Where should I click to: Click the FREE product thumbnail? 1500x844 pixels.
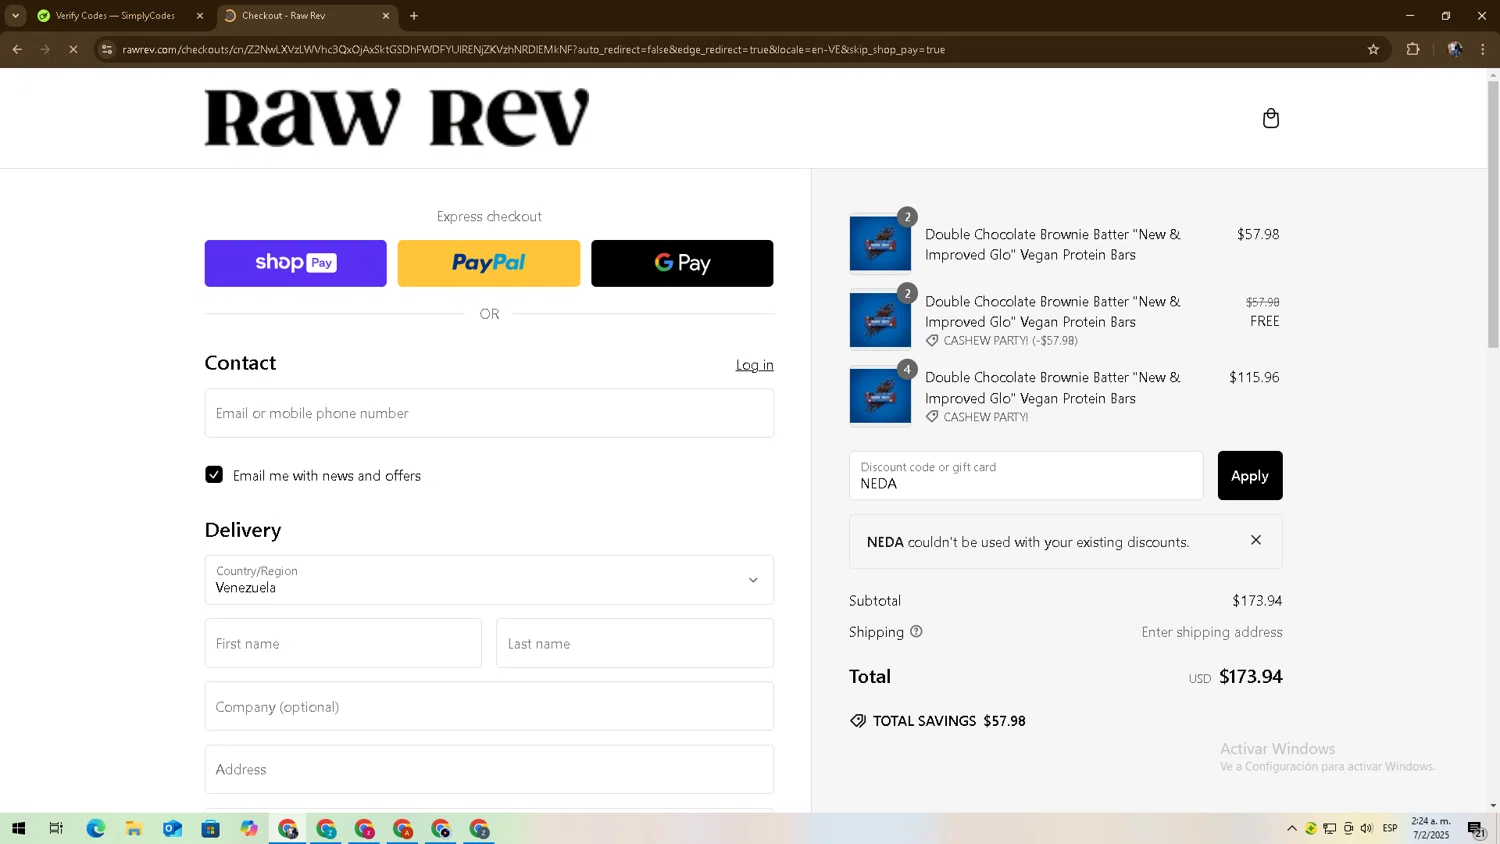[880, 319]
